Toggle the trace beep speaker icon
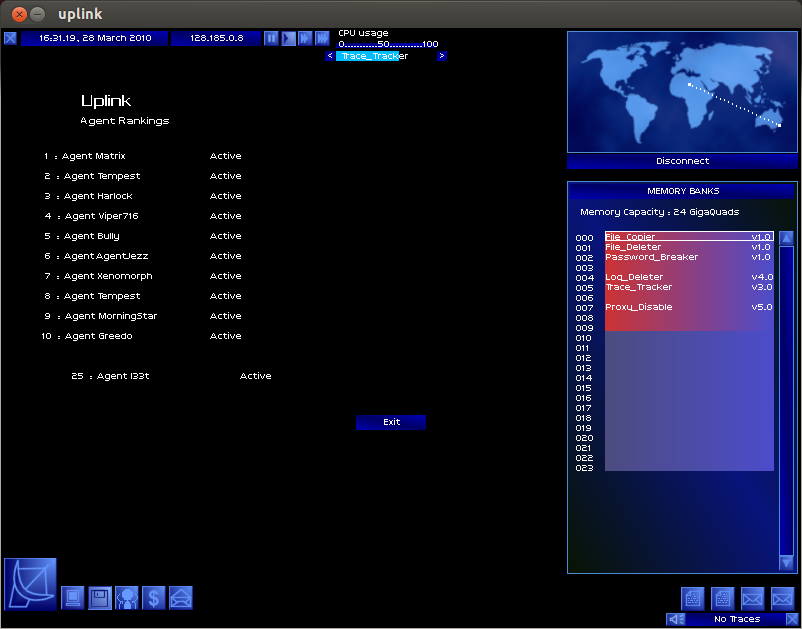 [676, 619]
